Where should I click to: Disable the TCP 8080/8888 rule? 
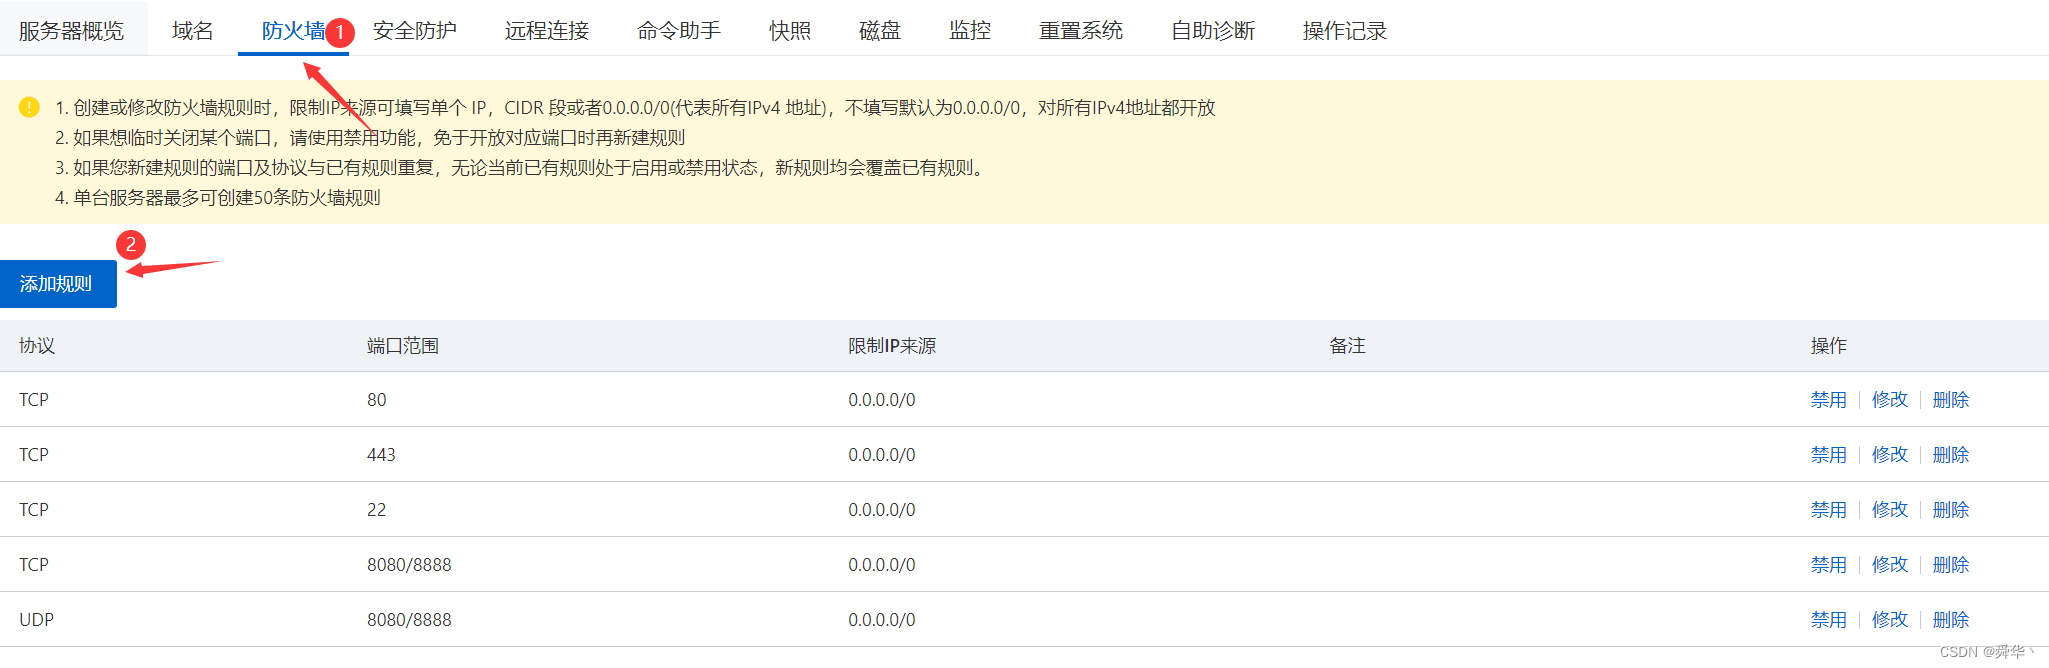(x=1828, y=565)
